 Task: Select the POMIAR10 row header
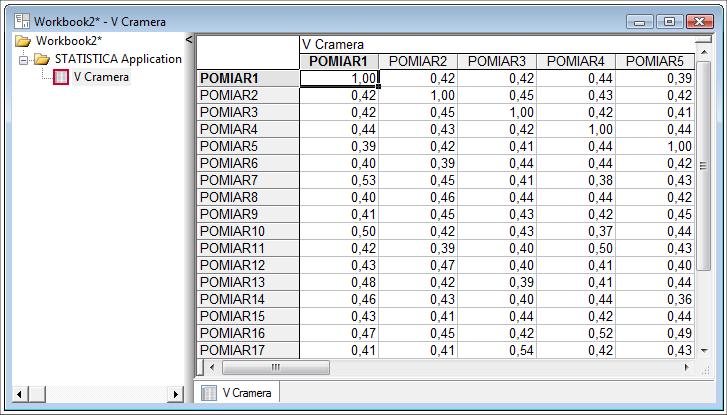tap(248, 231)
